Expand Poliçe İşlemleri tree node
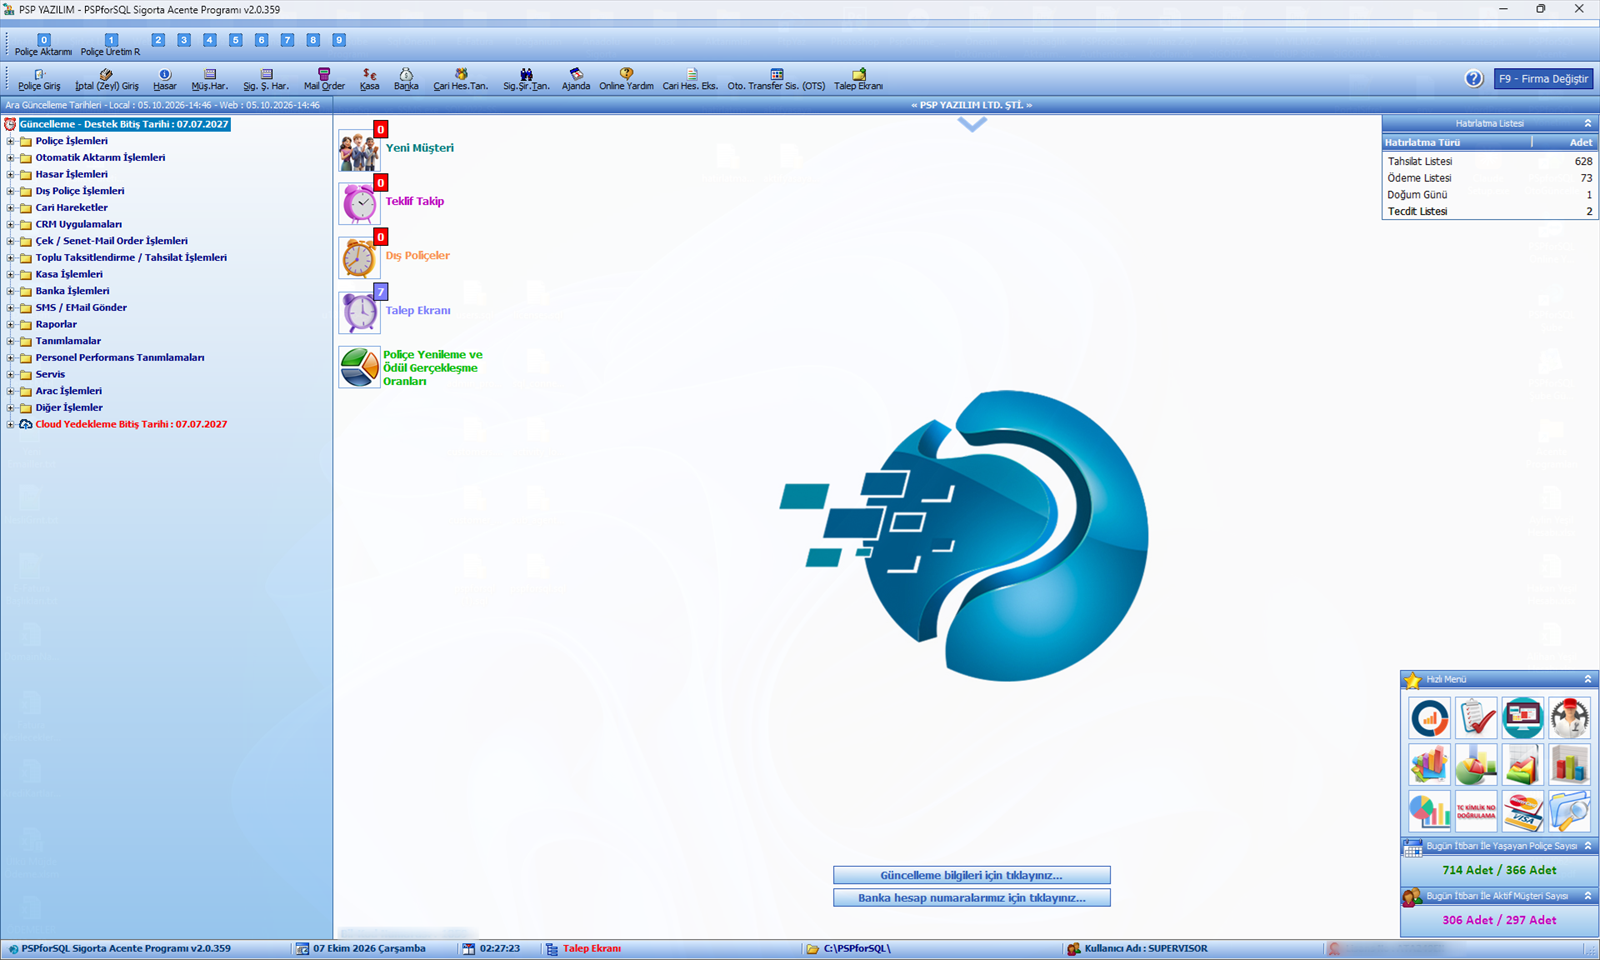 (x=11, y=141)
